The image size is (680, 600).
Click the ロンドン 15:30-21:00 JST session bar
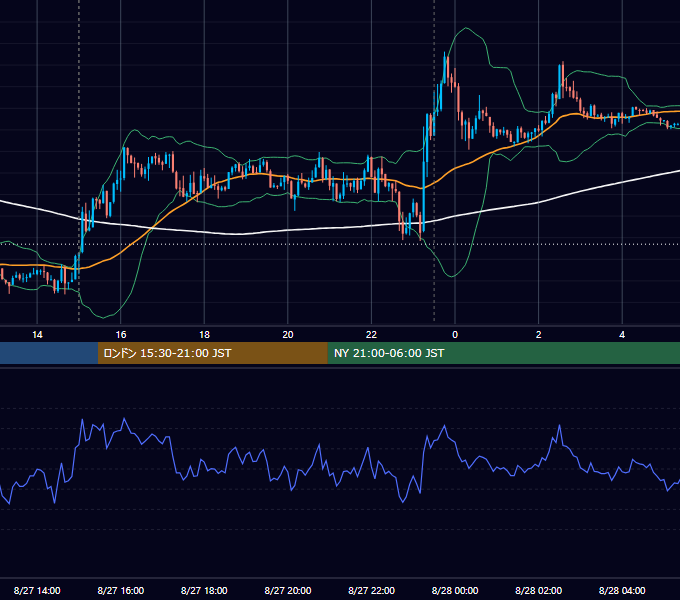[212, 353]
